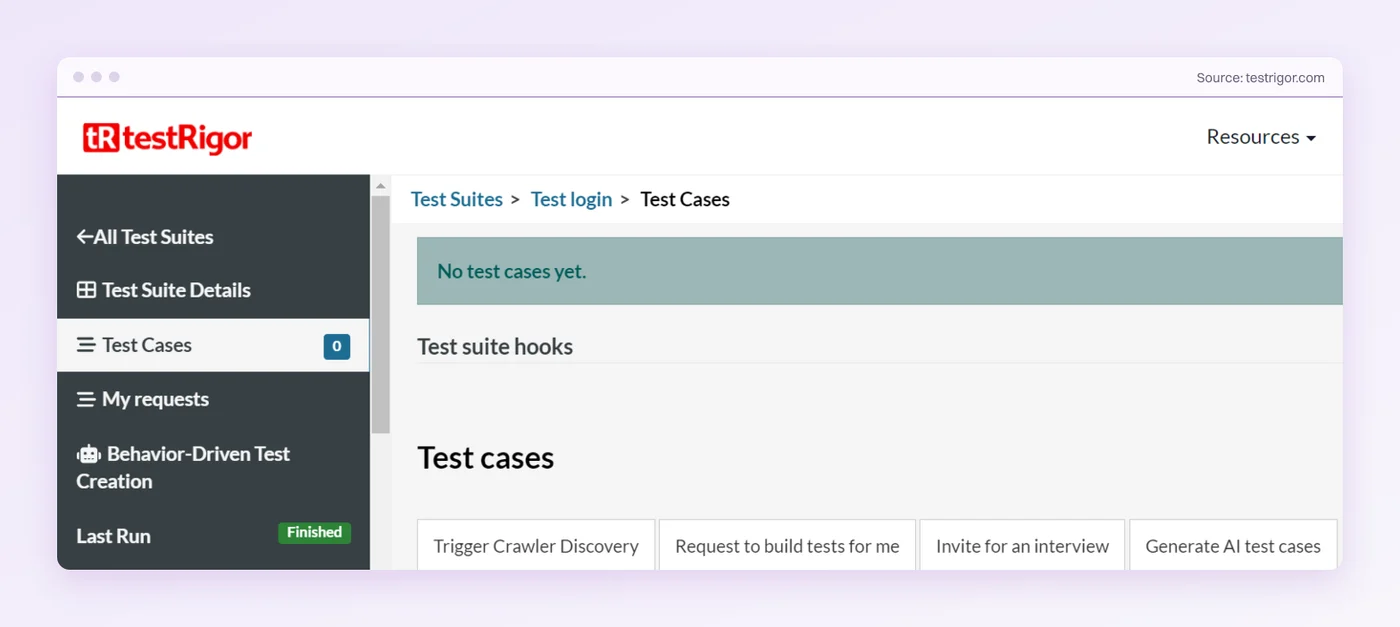The width and height of the screenshot is (1400, 627).
Task: Click Request to build tests for me
Action: (x=787, y=545)
